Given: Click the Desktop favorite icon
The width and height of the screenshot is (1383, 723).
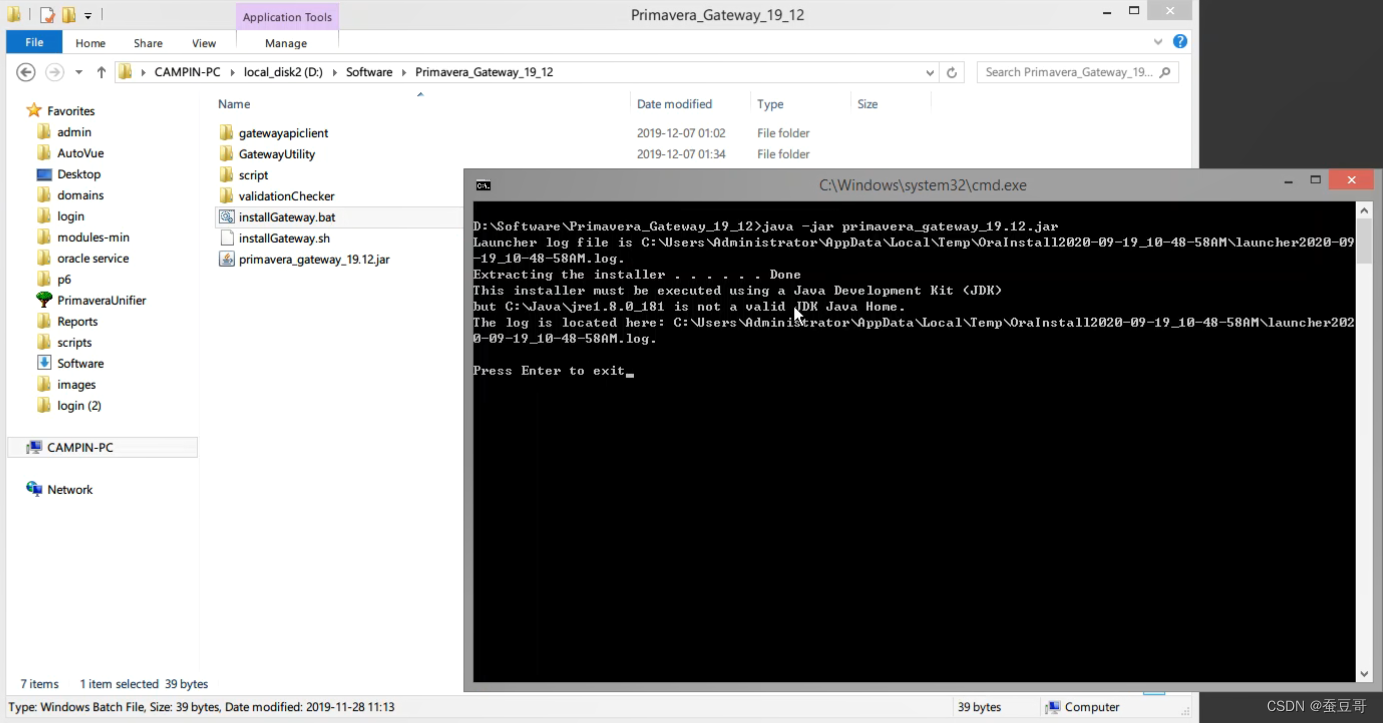Looking at the screenshot, I should pyautogui.click(x=44, y=174).
